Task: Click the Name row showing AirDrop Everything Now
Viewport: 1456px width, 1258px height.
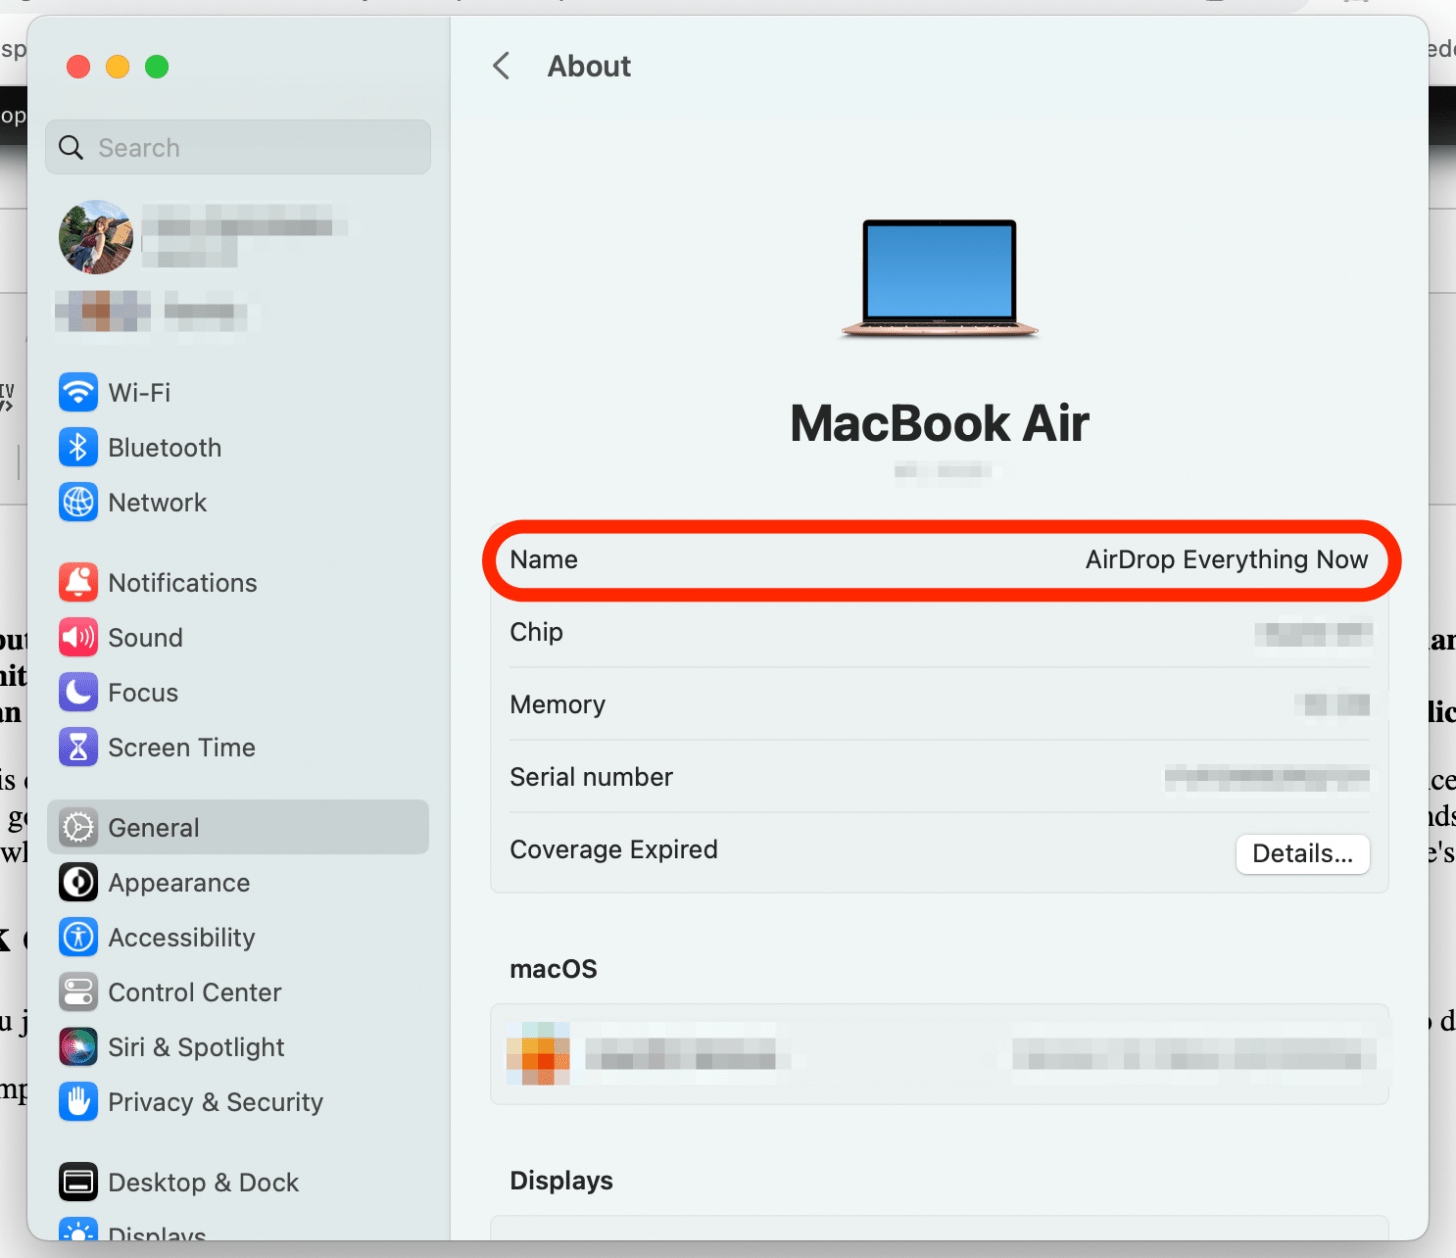Action: pos(940,560)
